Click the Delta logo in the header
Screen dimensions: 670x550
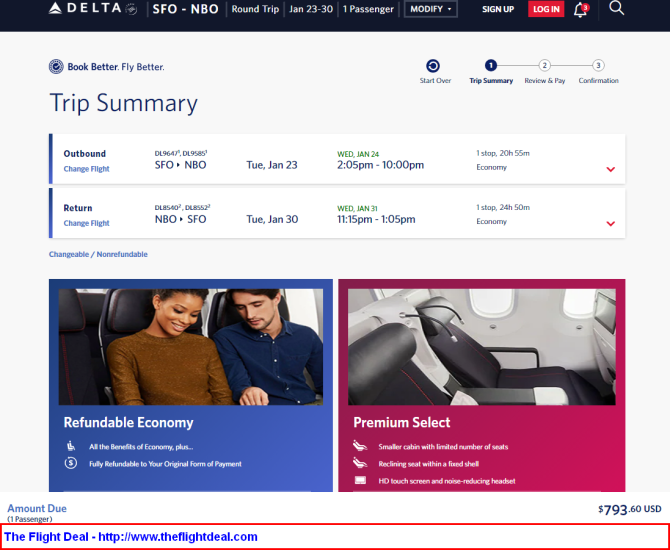pyautogui.click(x=92, y=9)
